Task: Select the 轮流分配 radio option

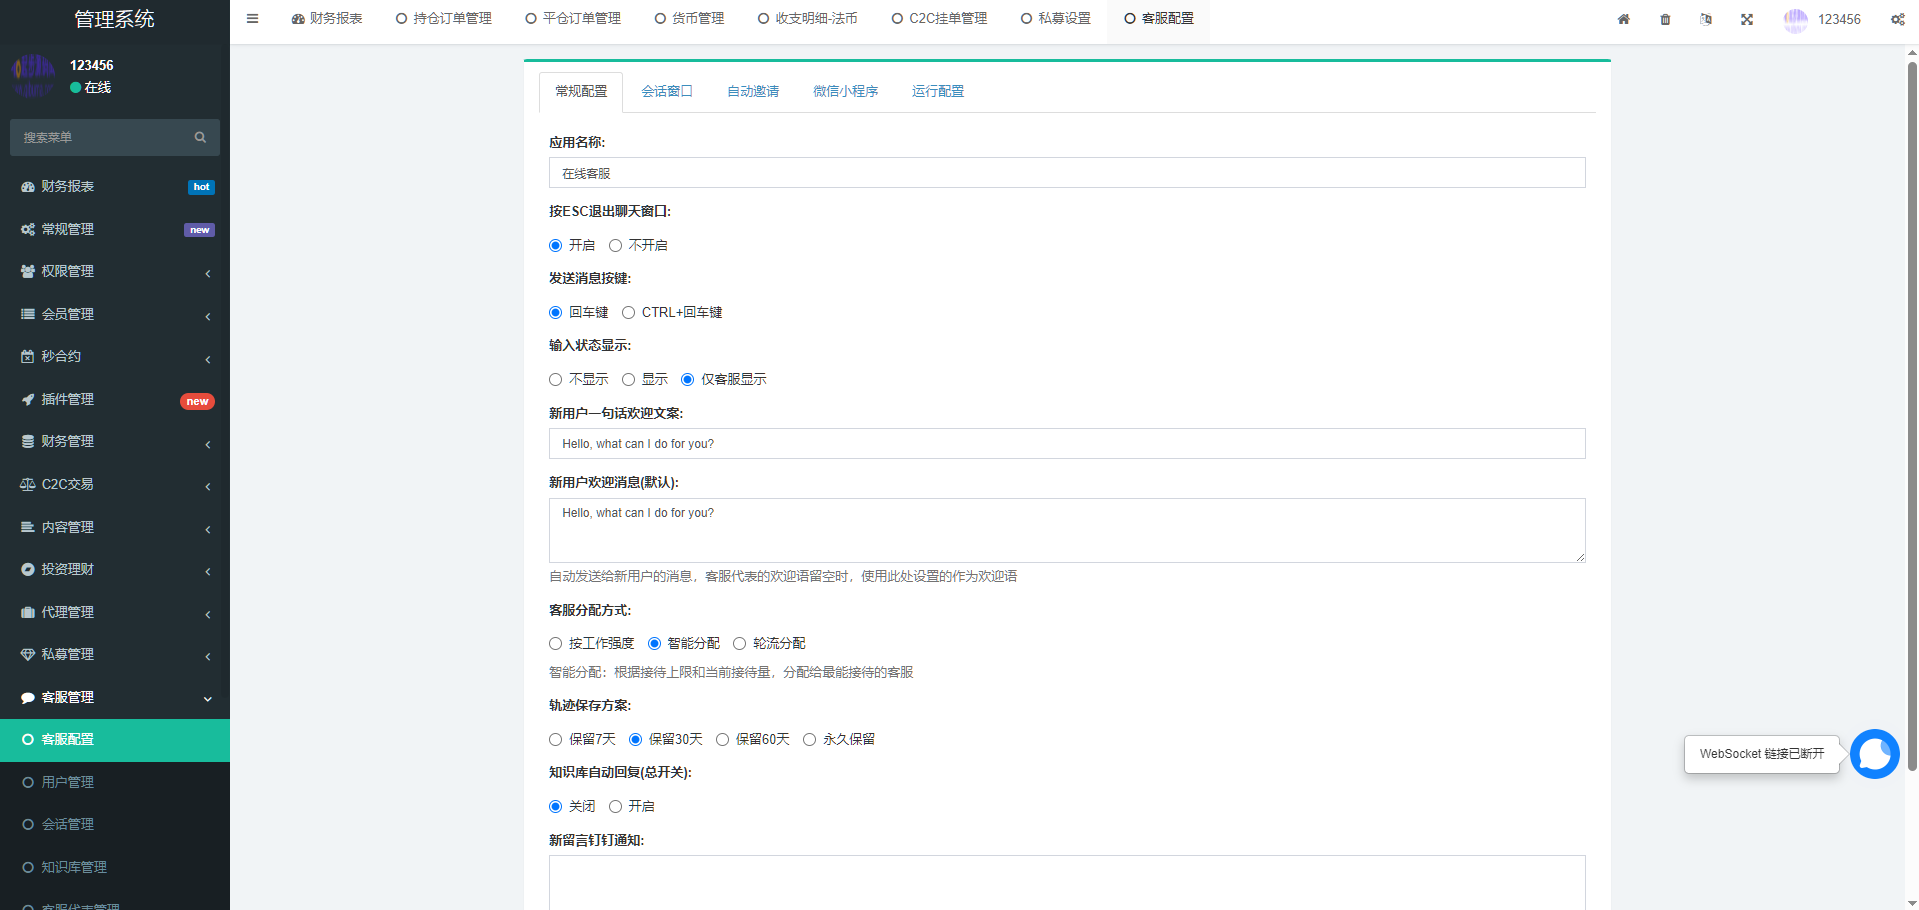Action: point(740,644)
